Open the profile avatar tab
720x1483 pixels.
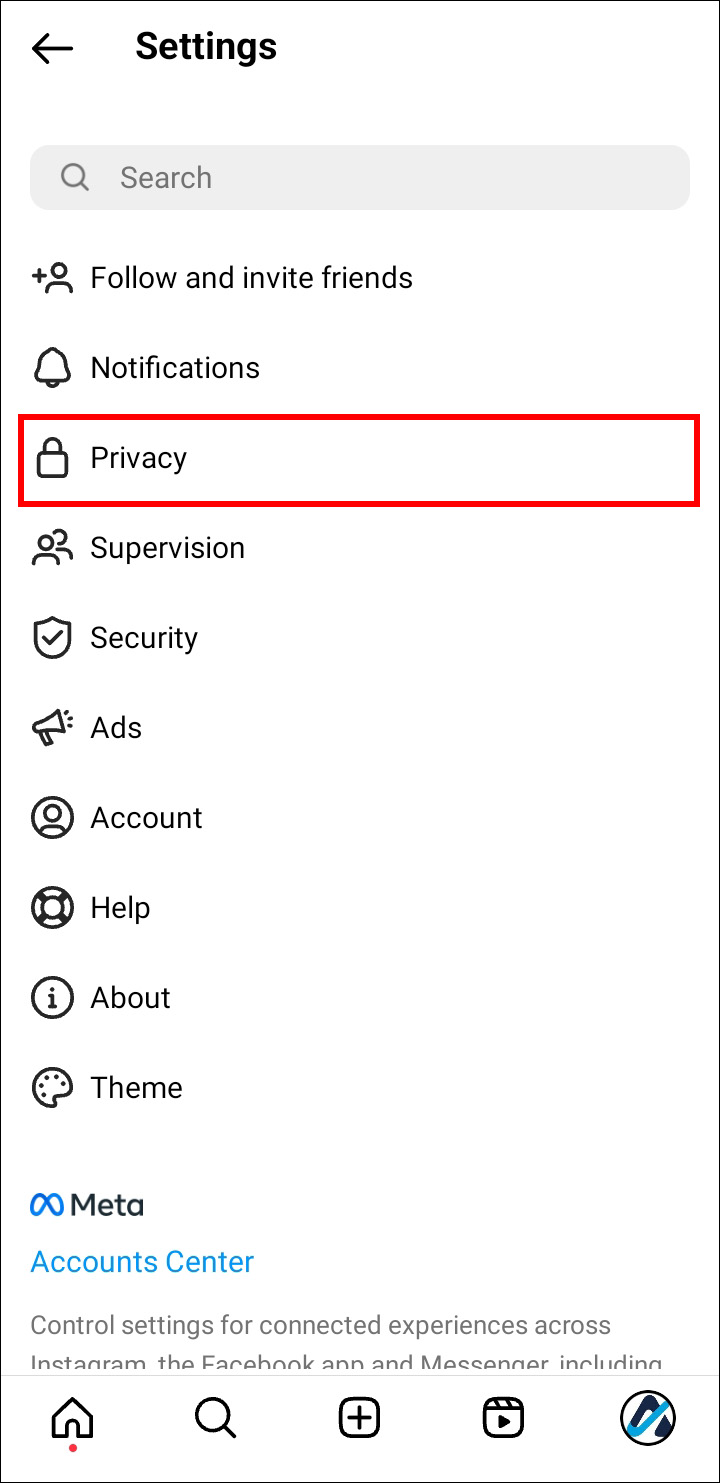pos(647,1417)
